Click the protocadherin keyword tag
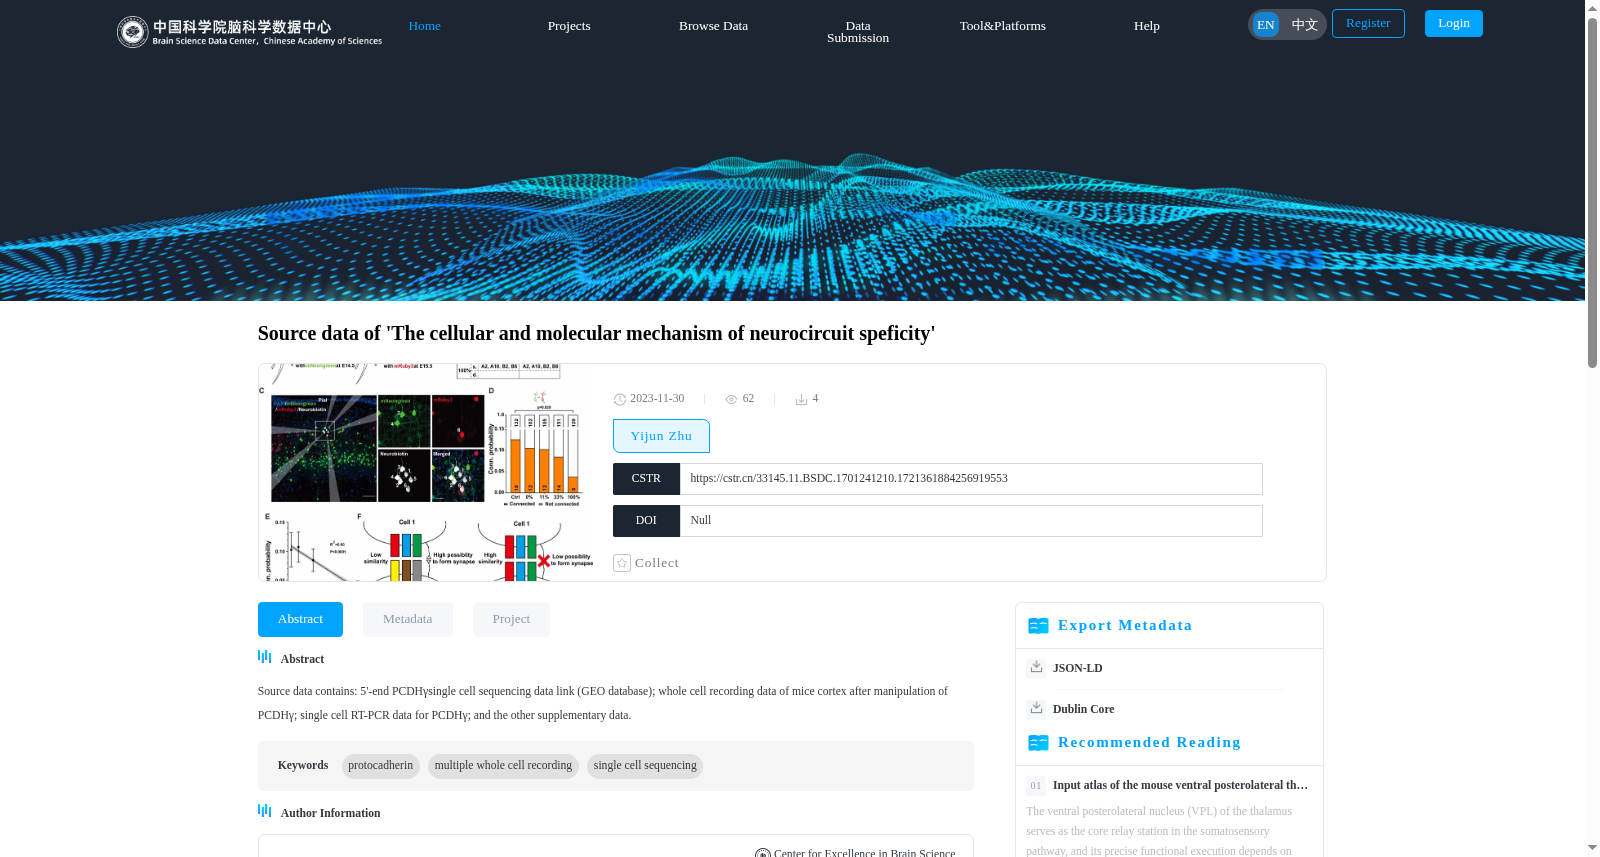This screenshot has width=1600, height=857. pyautogui.click(x=380, y=766)
